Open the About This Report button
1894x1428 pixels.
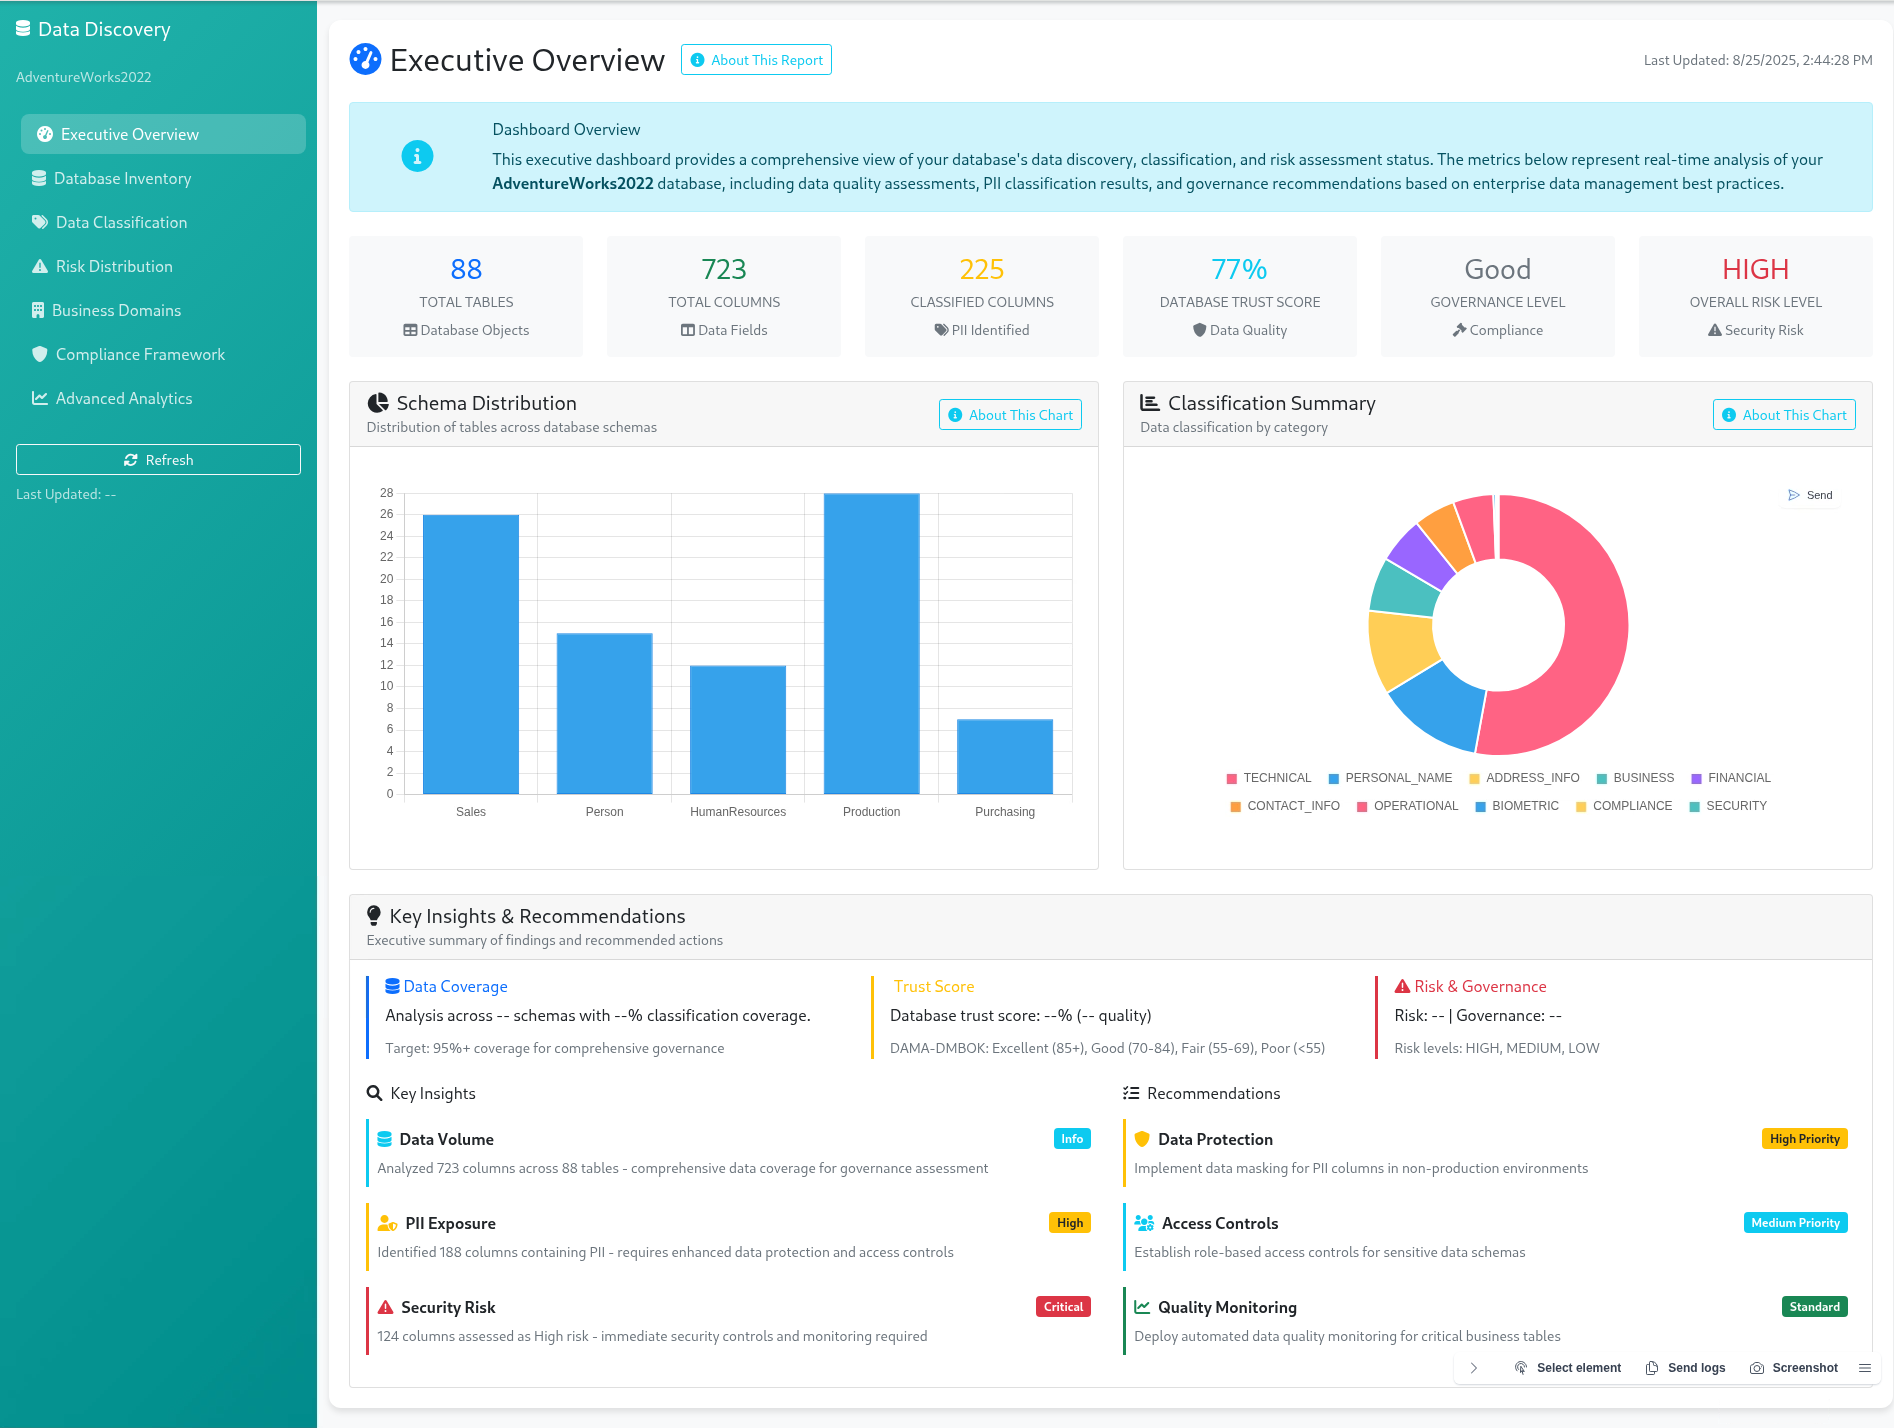pos(756,60)
